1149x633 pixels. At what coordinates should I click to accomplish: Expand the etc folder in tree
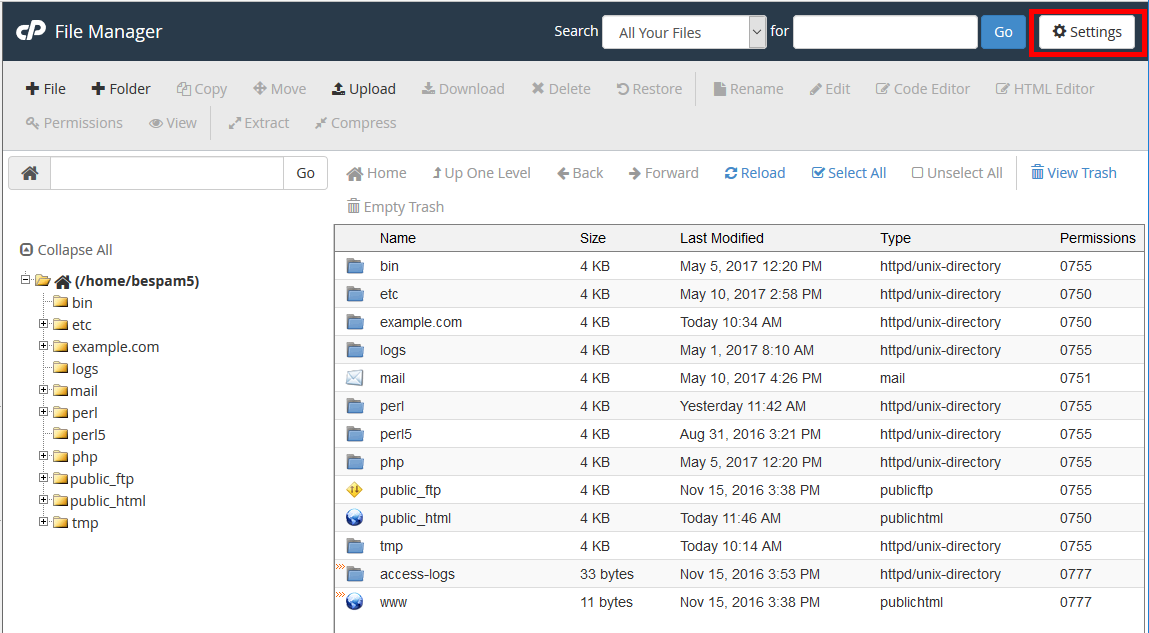coord(43,324)
